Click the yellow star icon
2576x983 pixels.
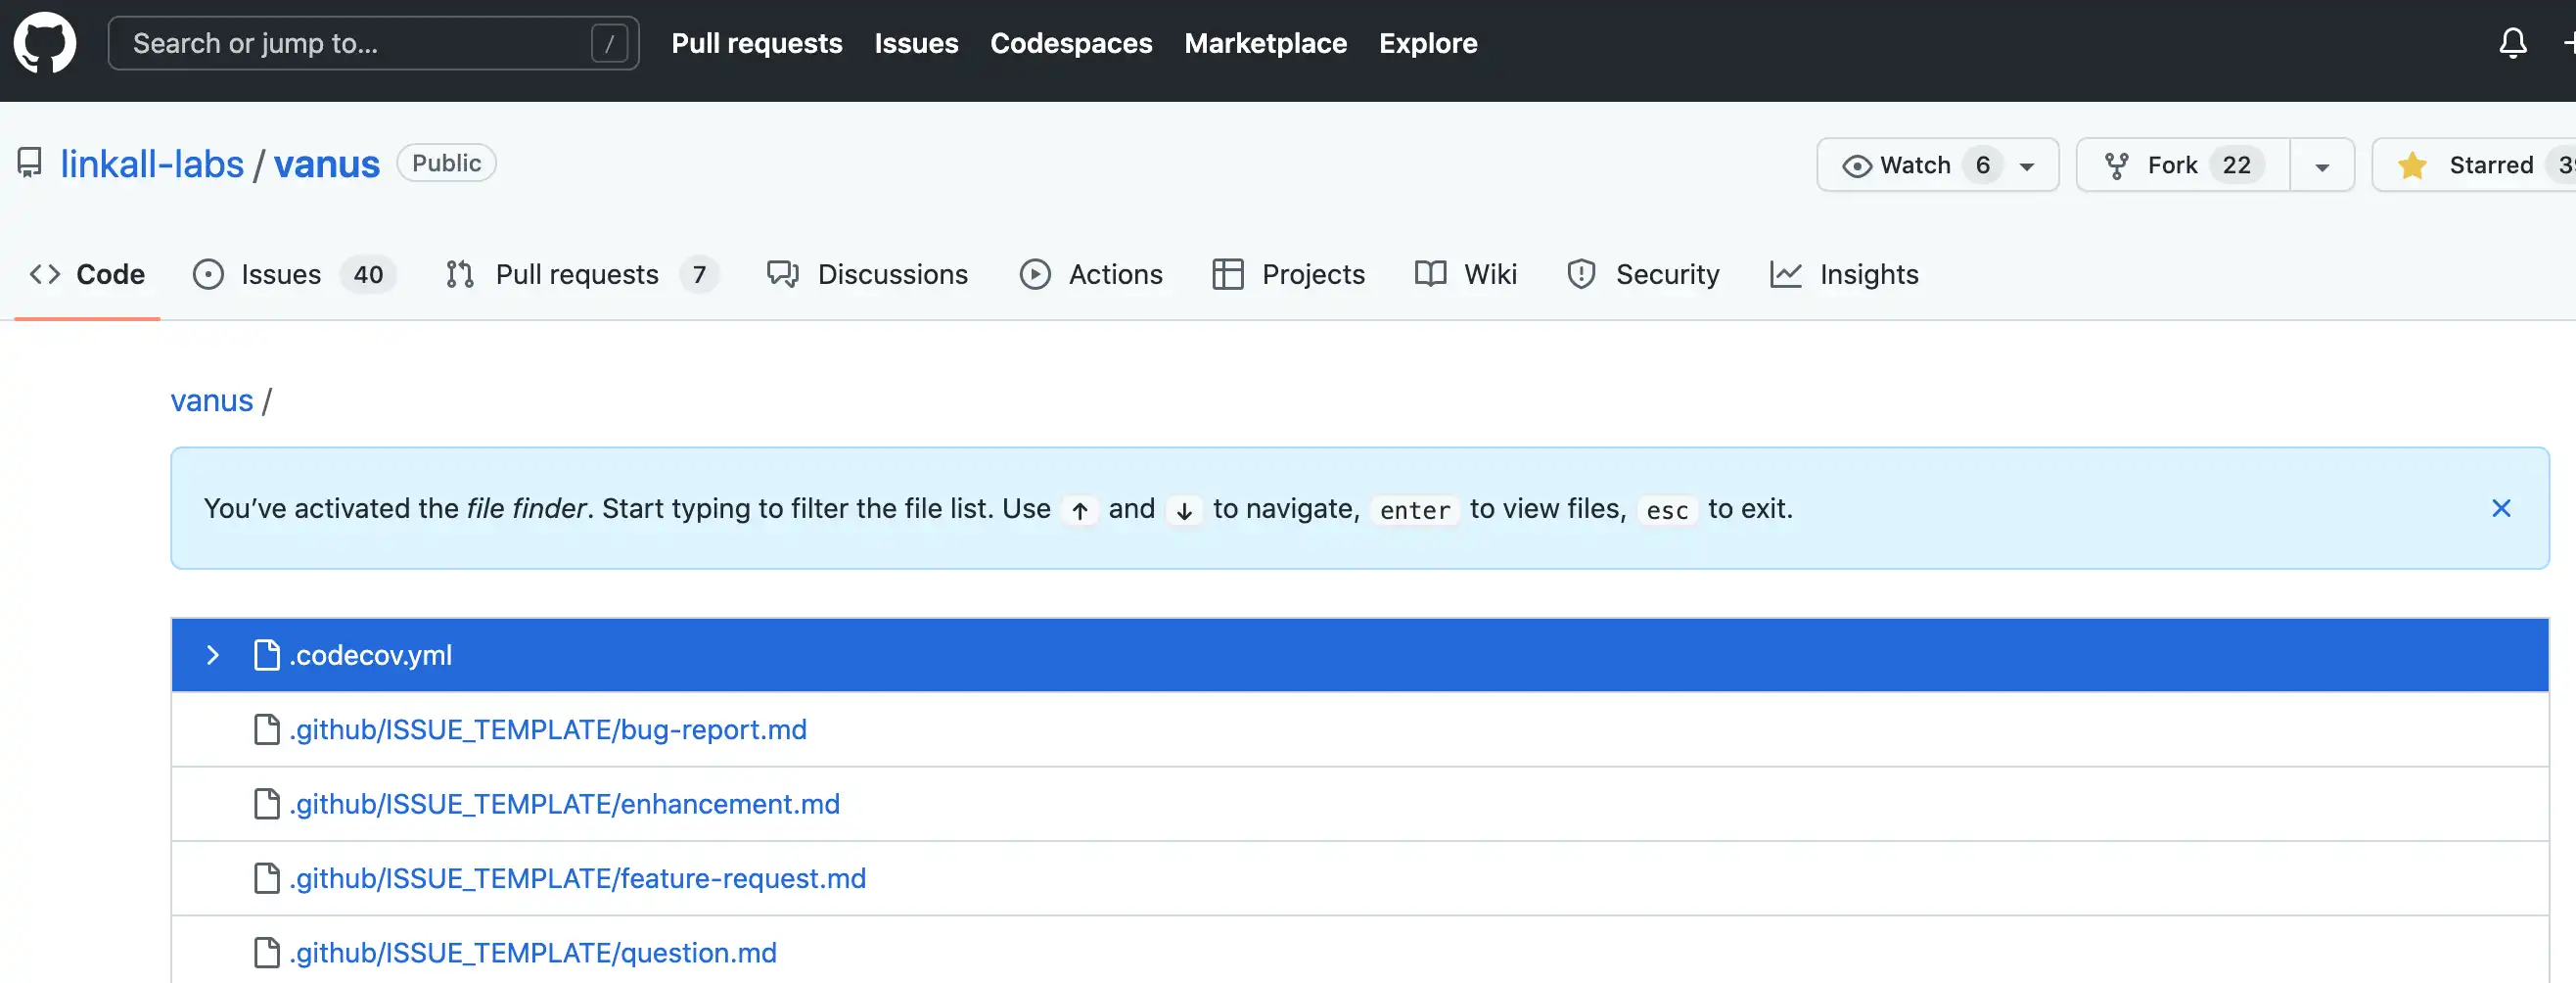tap(2412, 165)
